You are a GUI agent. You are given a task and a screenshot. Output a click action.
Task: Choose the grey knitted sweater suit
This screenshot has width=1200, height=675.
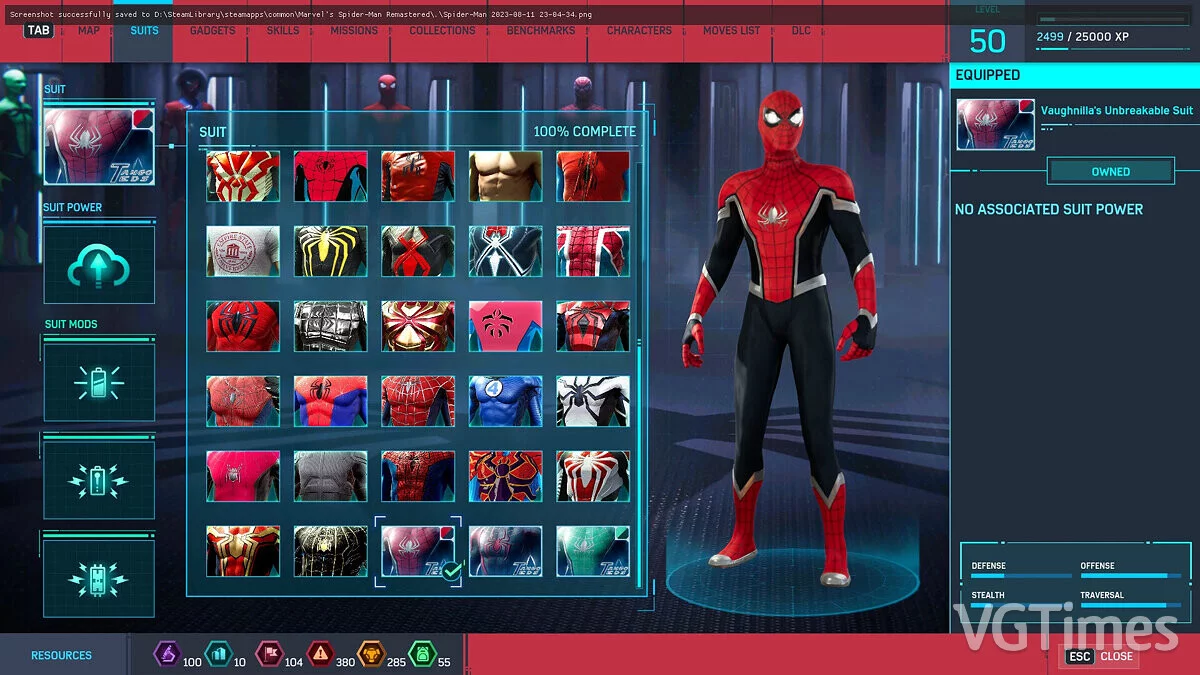pos(331,476)
